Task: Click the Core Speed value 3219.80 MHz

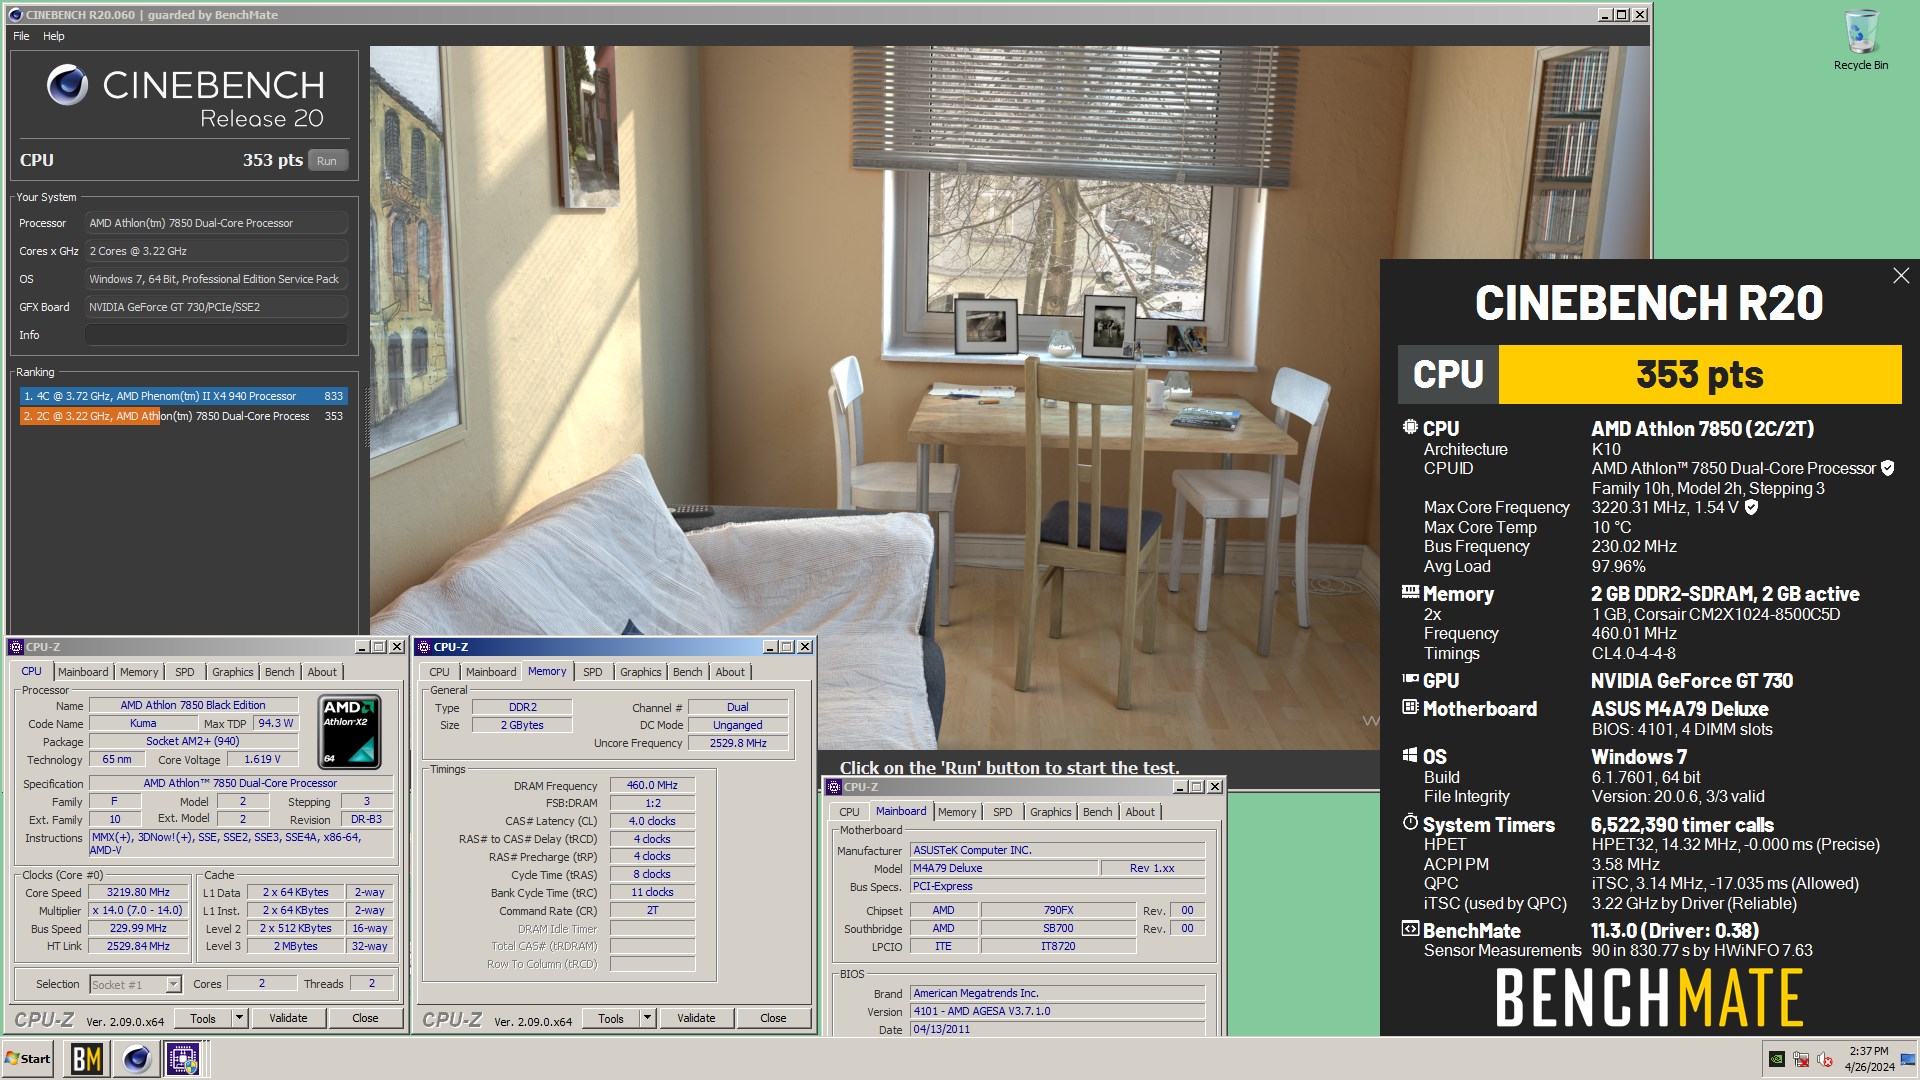Action: pyautogui.click(x=139, y=893)
